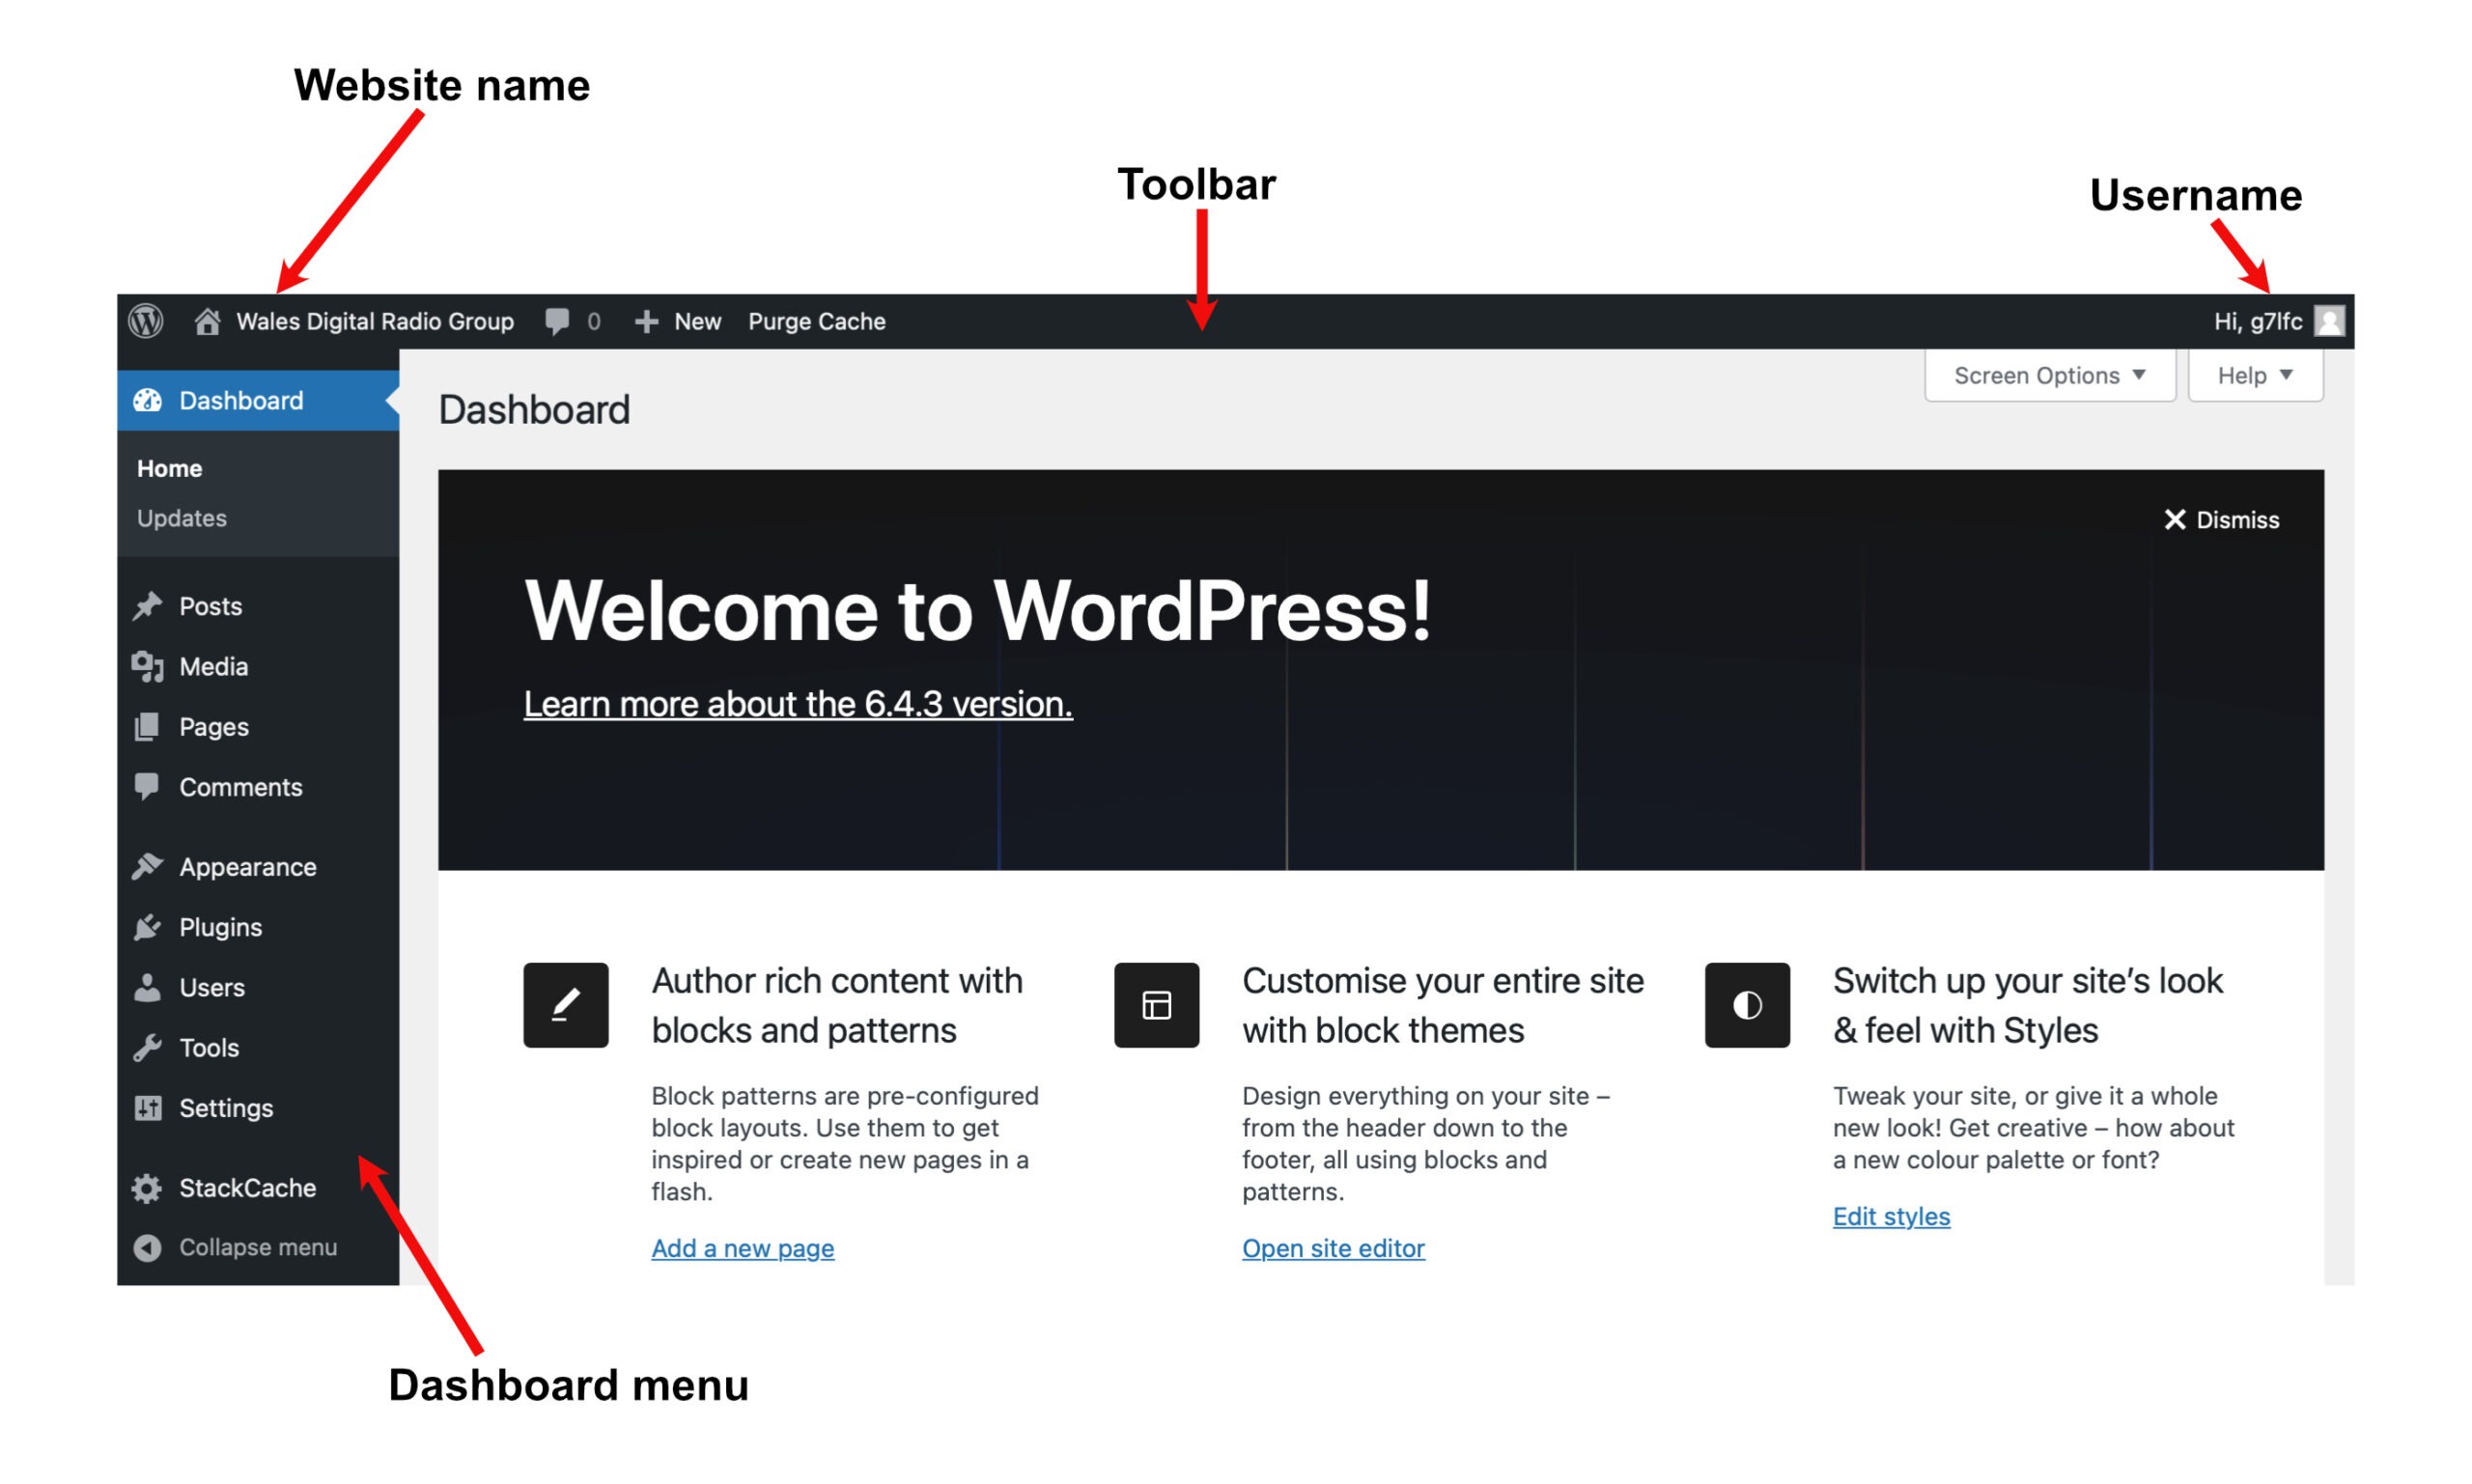Image resolution: width=2472 pixels, height=1484 pixels.
Task: Click the Media library icon
Action: (148, 666)
